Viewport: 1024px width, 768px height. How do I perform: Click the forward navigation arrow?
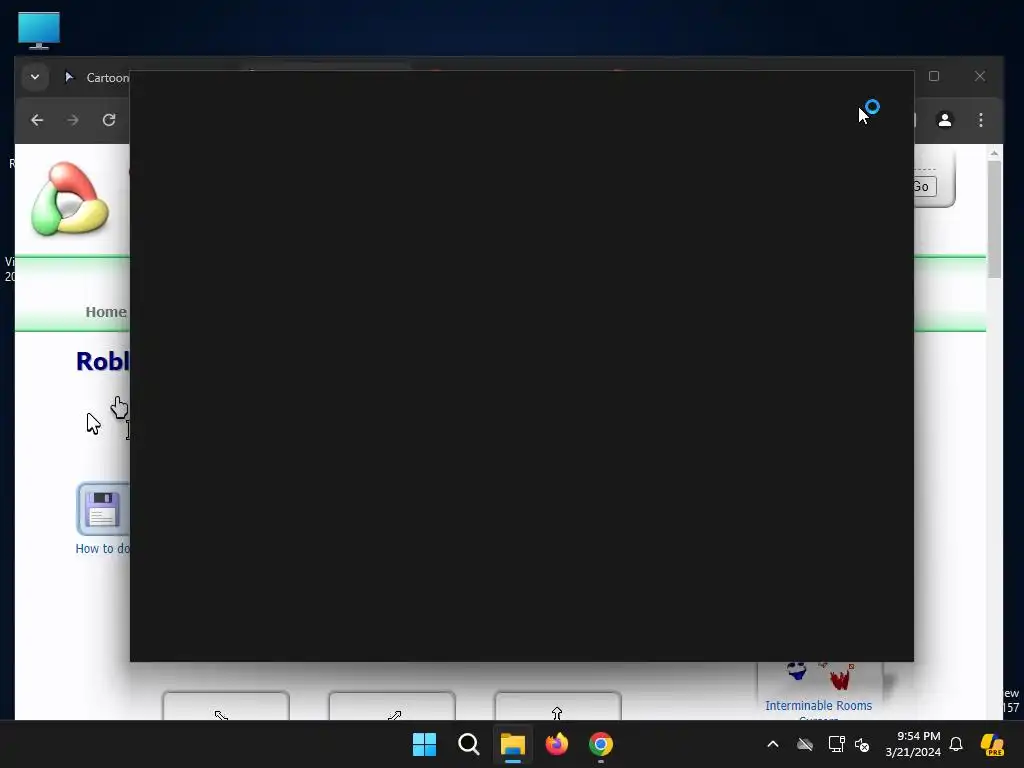(x=72, y=120)
